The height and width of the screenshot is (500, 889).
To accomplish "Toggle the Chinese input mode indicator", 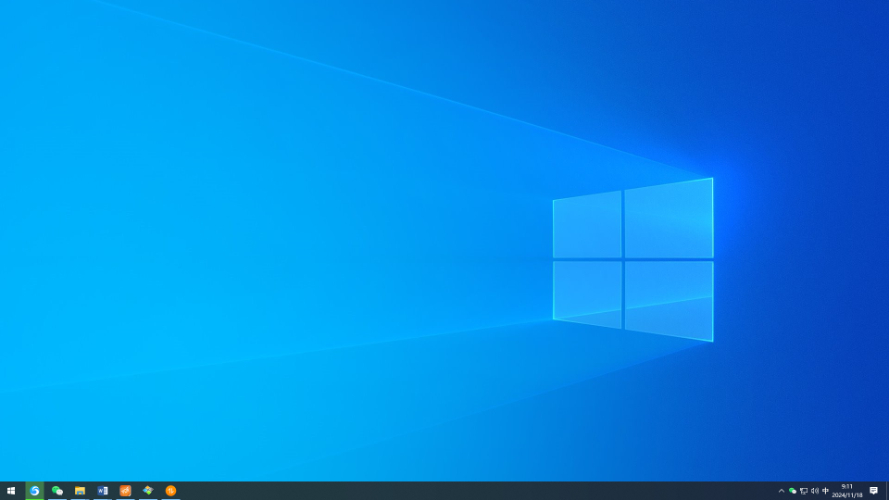I will point(826,491).
